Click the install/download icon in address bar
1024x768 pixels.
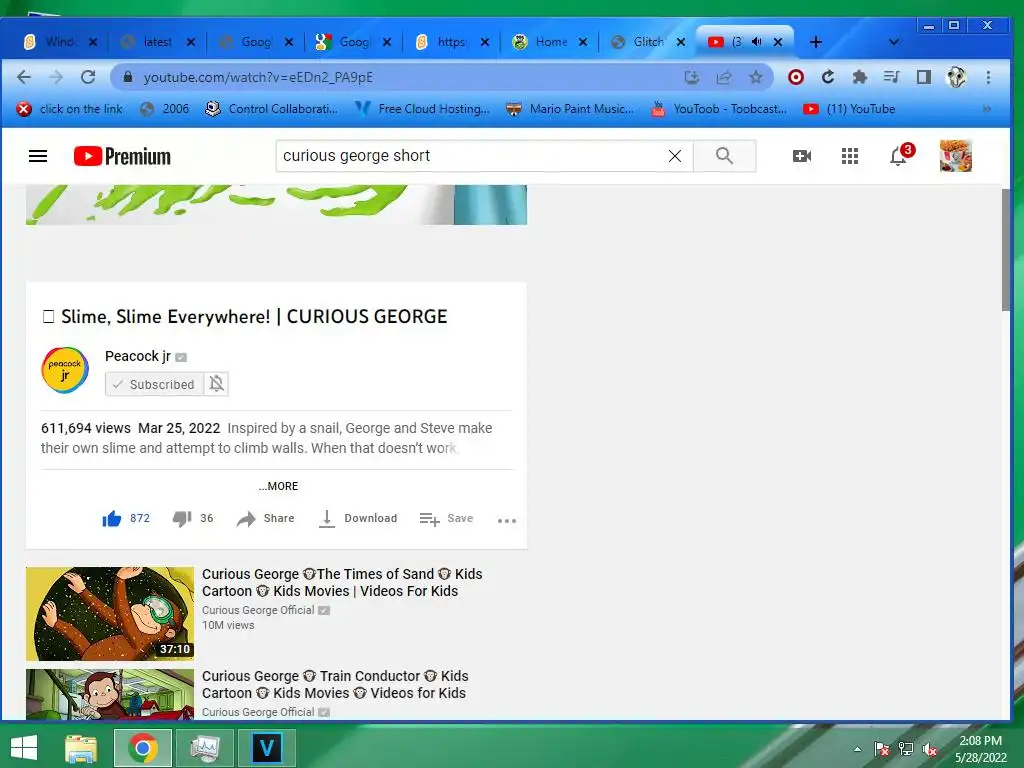pyautogui.click(x=692, y=77)
